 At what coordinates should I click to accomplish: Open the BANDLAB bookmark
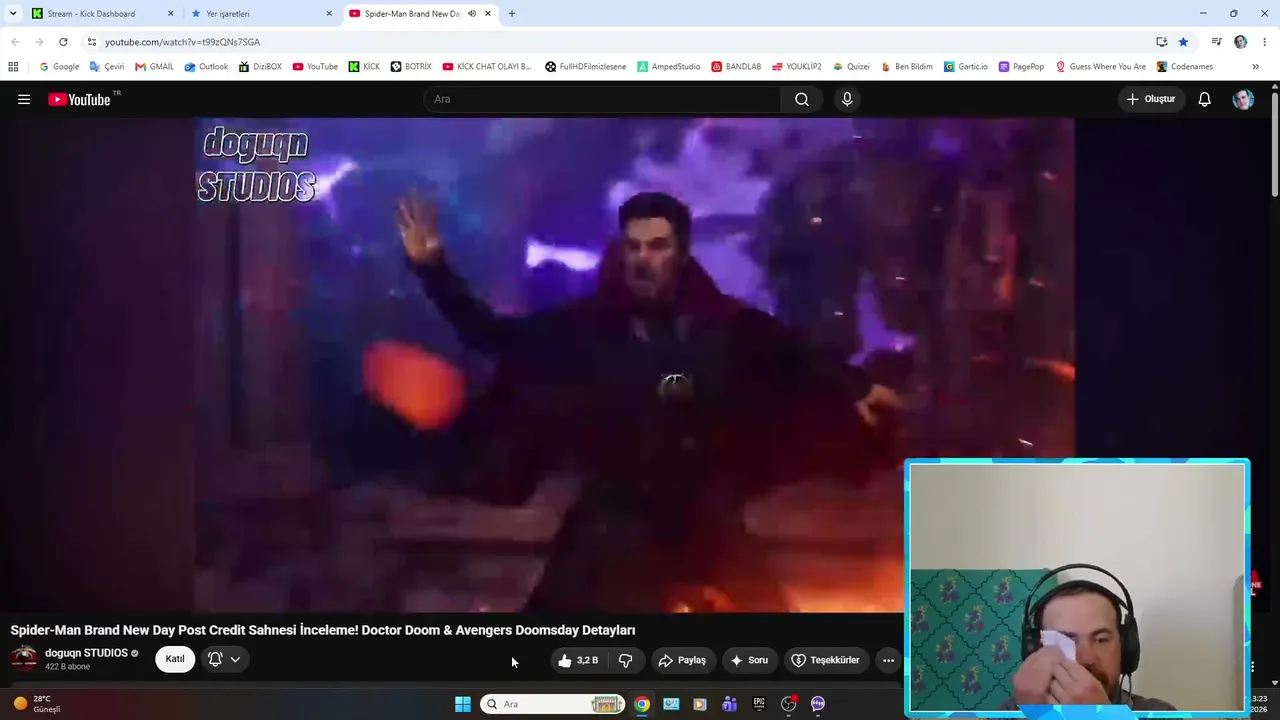(736, 67)
